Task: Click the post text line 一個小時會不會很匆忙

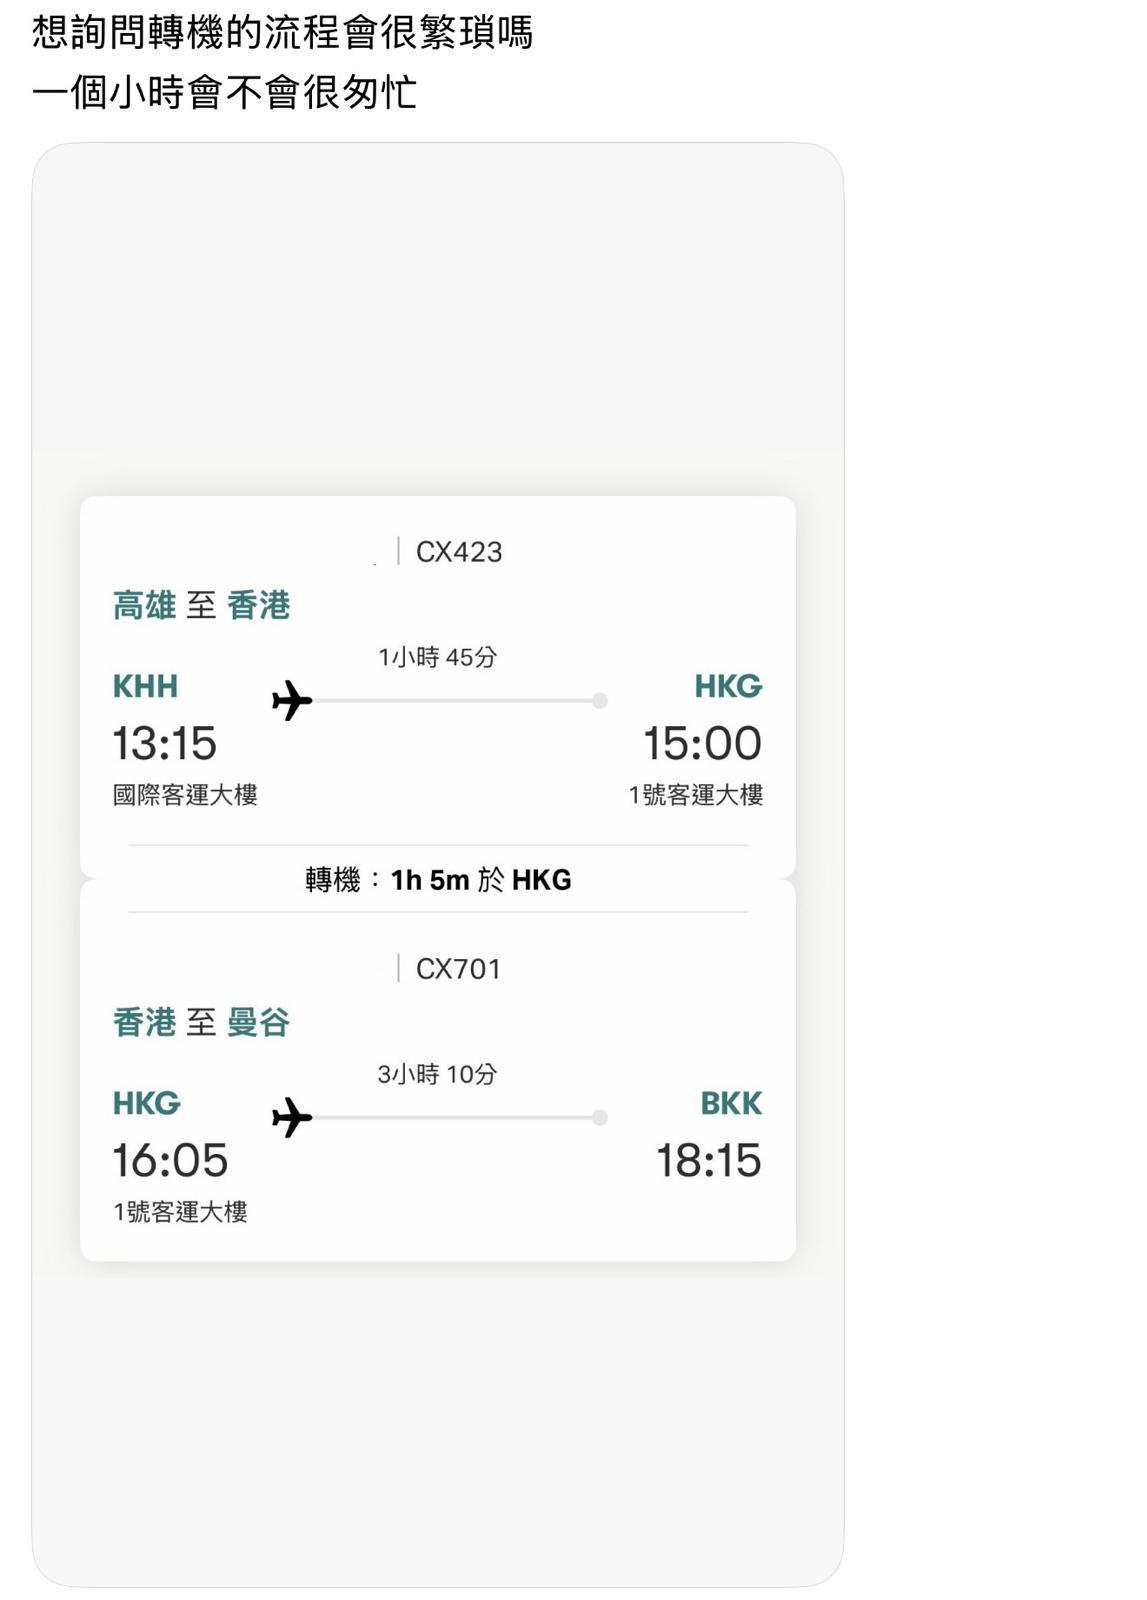Action: [225, 92]
